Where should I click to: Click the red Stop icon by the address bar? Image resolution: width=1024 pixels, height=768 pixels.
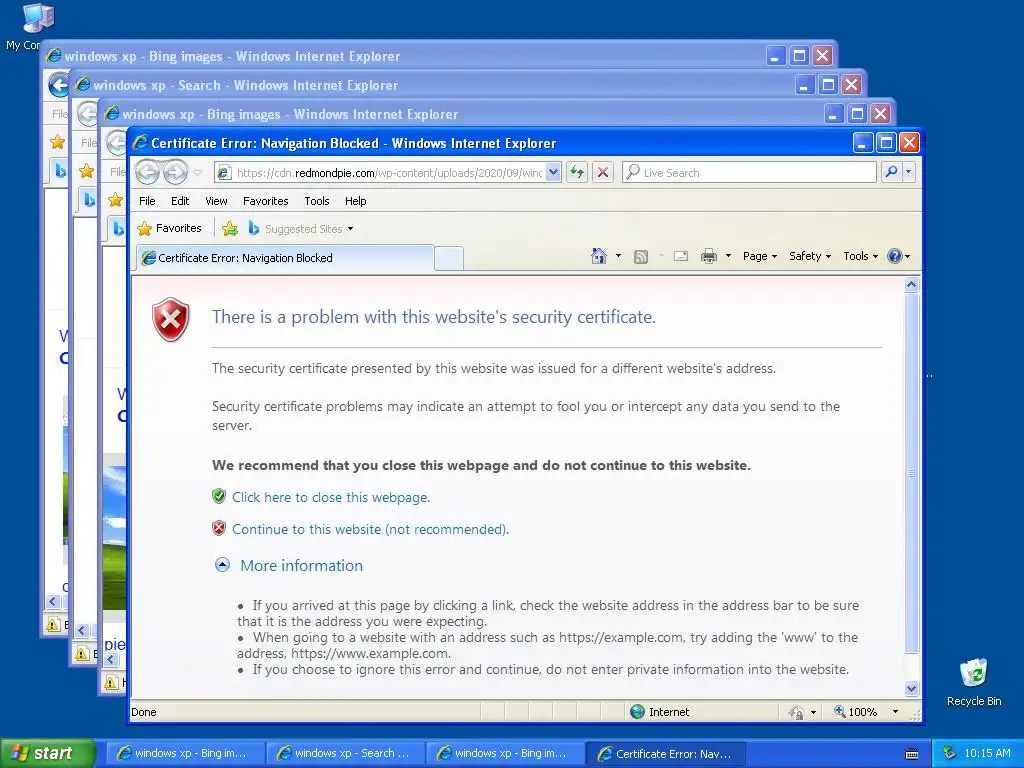(x=603, y=172)
